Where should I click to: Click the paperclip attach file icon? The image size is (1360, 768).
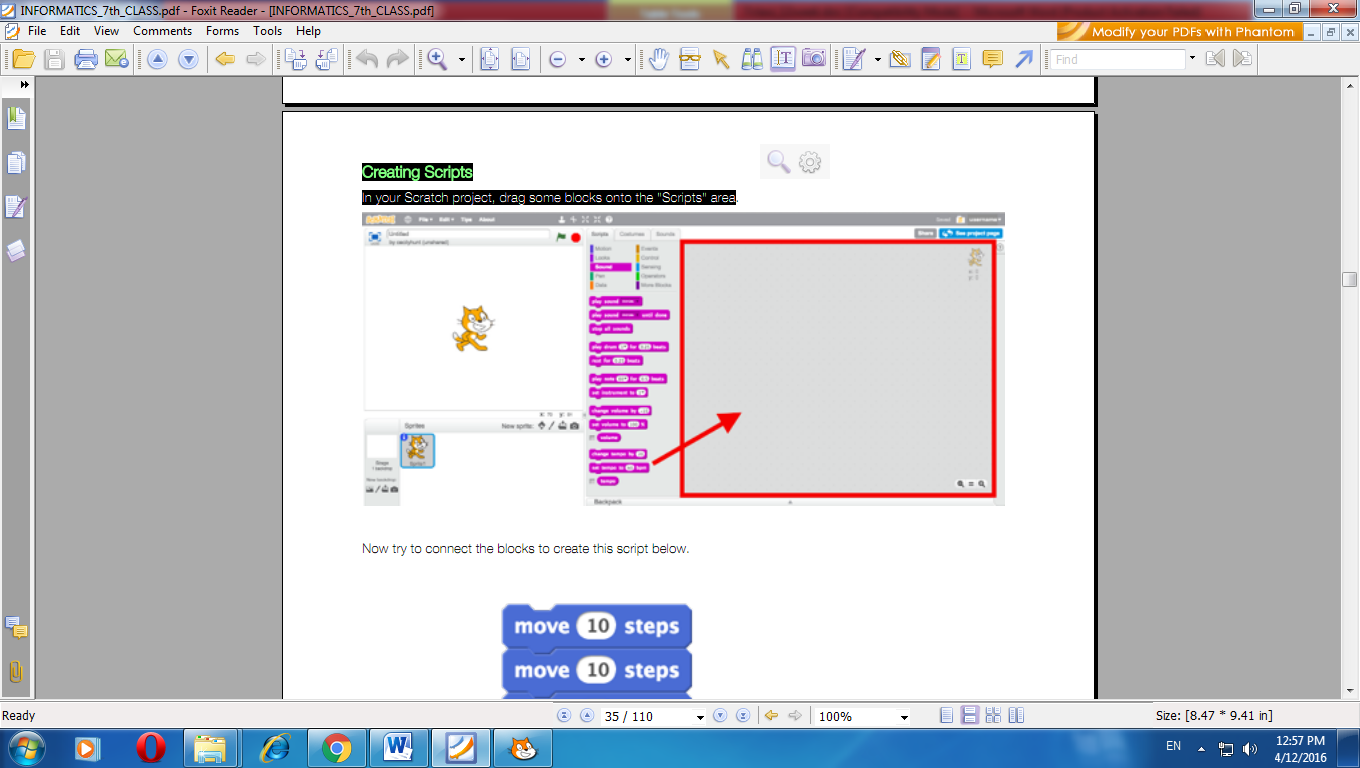pos(899,59)
